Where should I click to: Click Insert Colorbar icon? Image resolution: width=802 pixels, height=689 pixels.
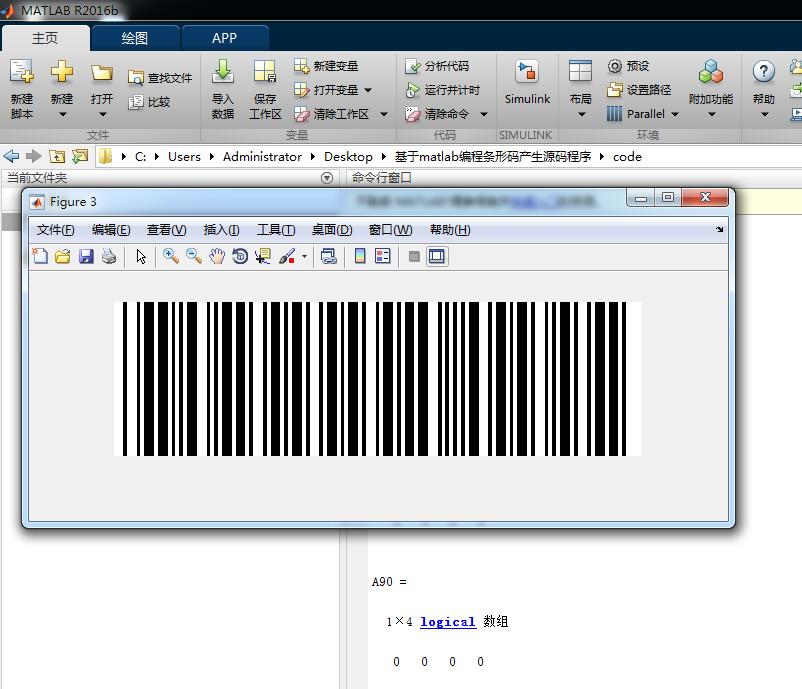click(360, 256)
